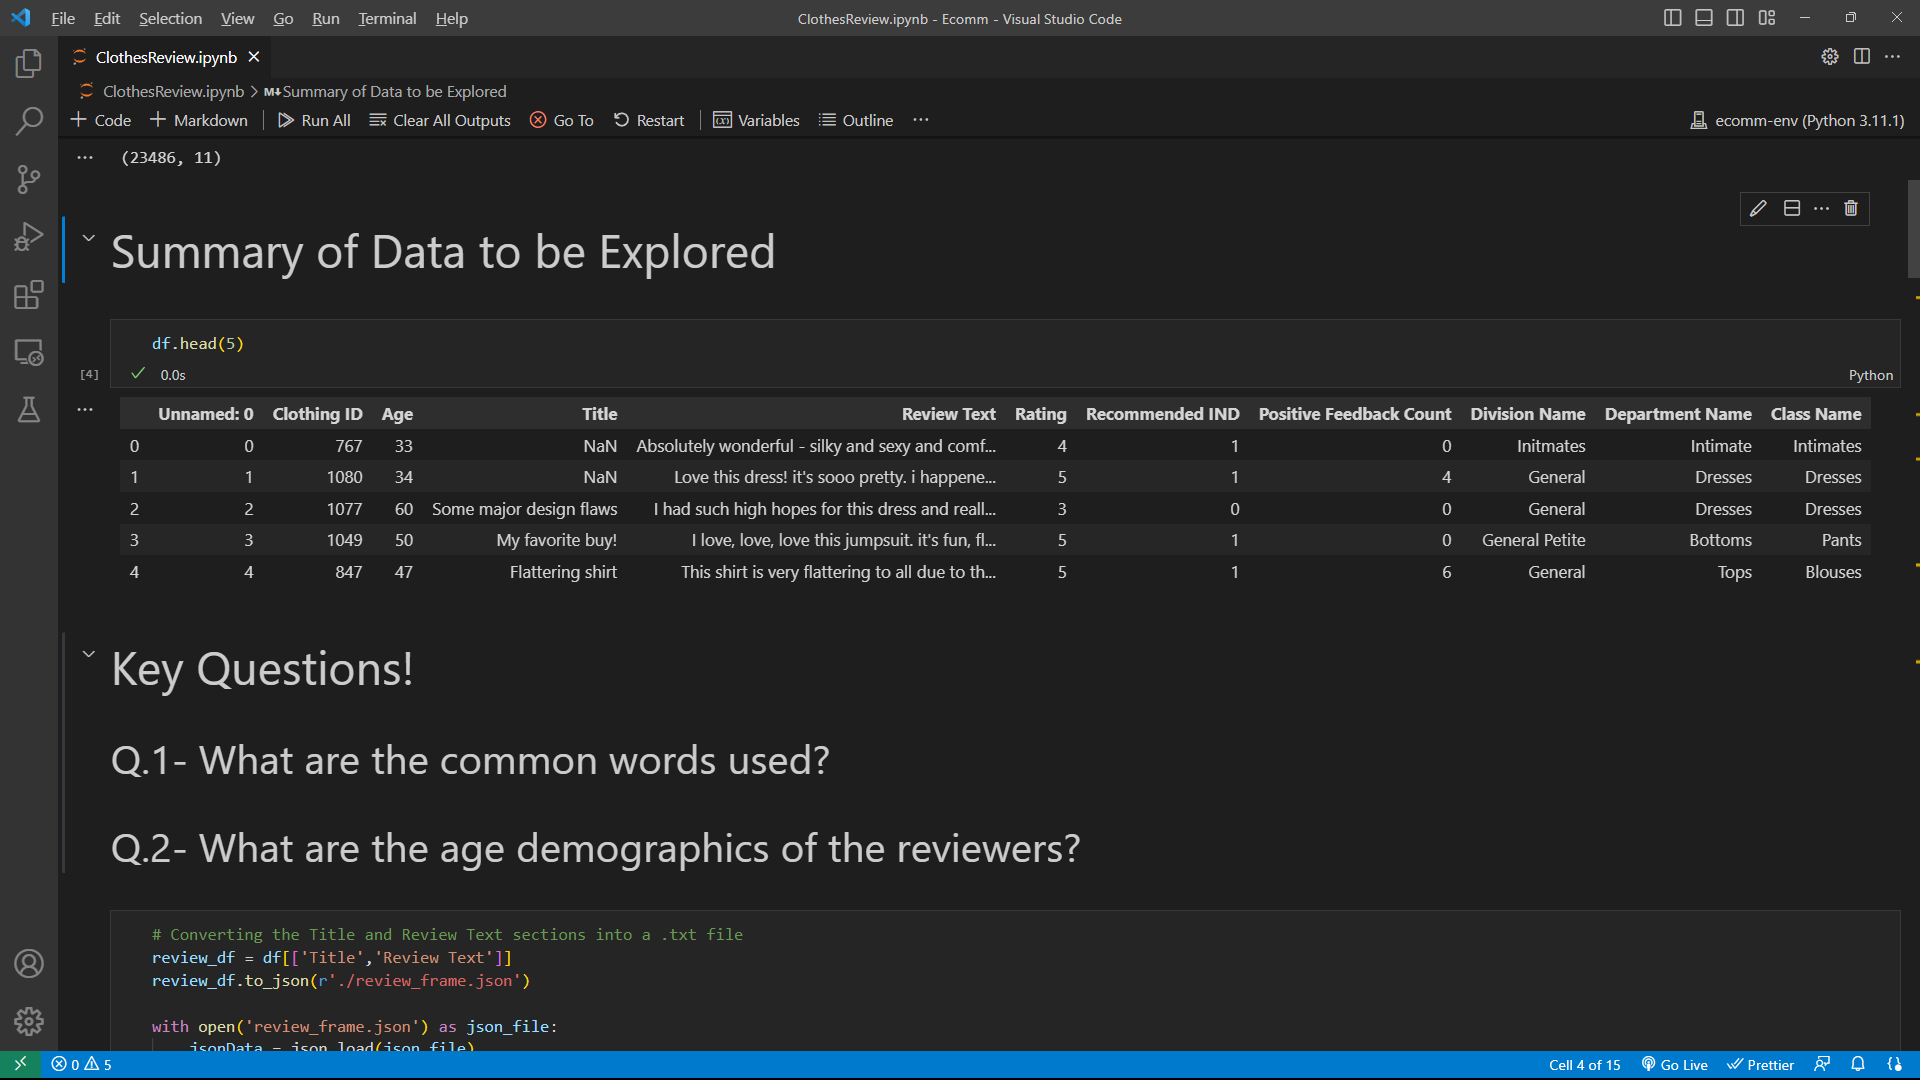1920x1080 pixels.
Task: Click Run All in notebook toolbar
Action: [x=314, y=120]
